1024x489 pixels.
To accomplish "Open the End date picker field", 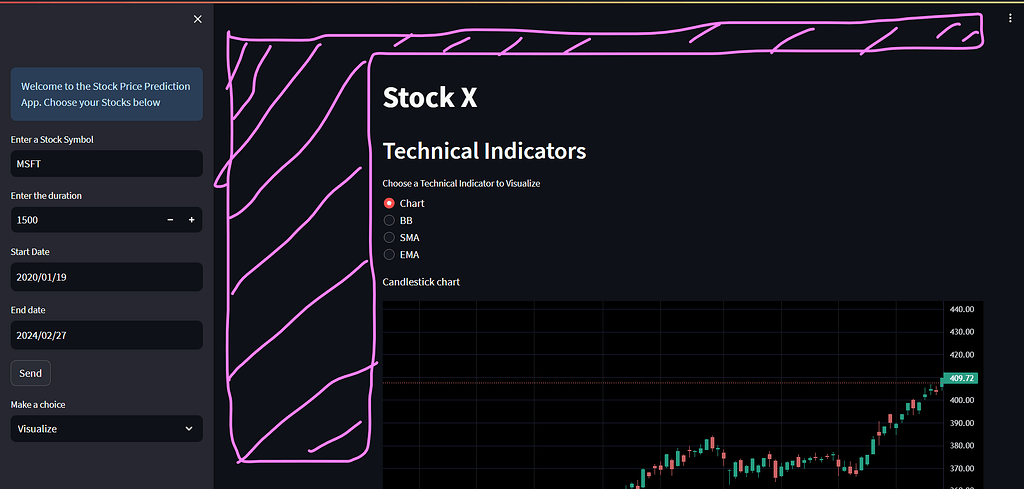I will pyautogui.click(x=106, y=335).
